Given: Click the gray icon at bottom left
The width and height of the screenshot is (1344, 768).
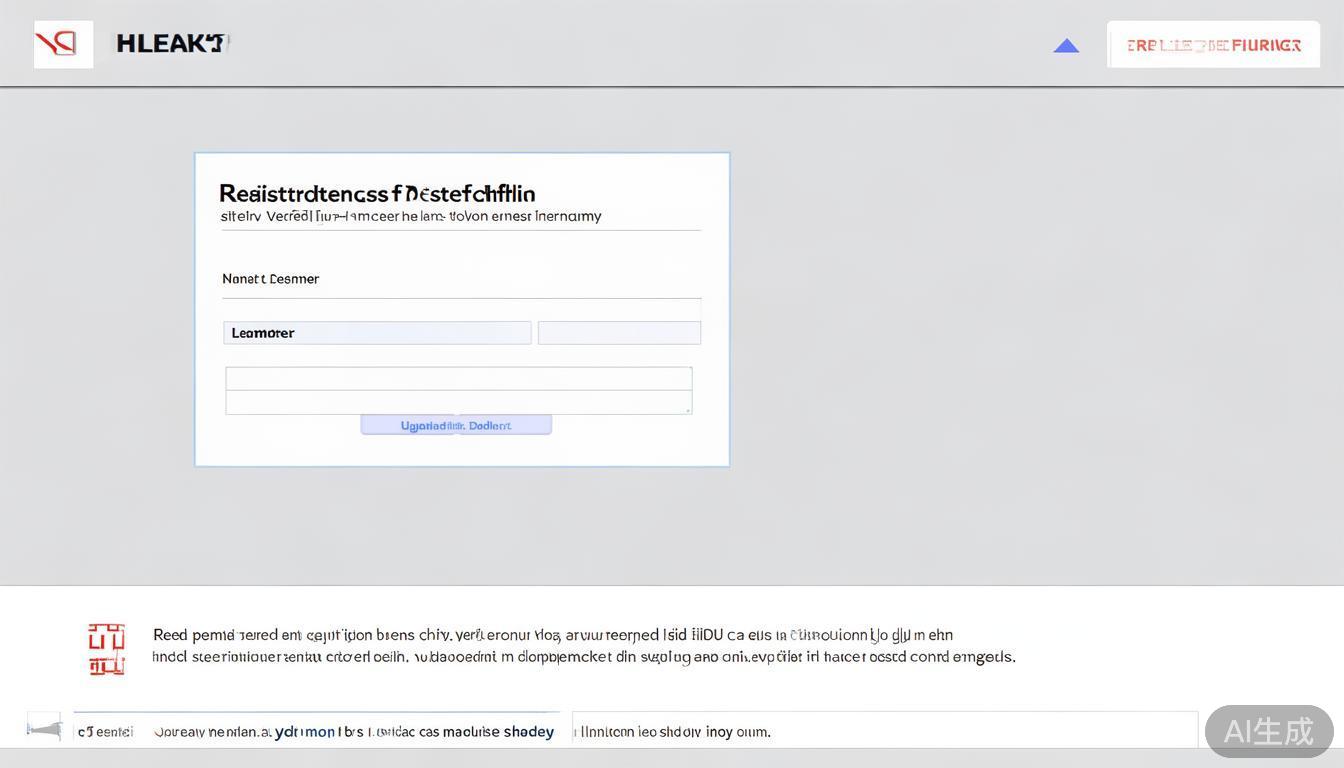Looking at the screenshot, I should [x=44, y=729].
